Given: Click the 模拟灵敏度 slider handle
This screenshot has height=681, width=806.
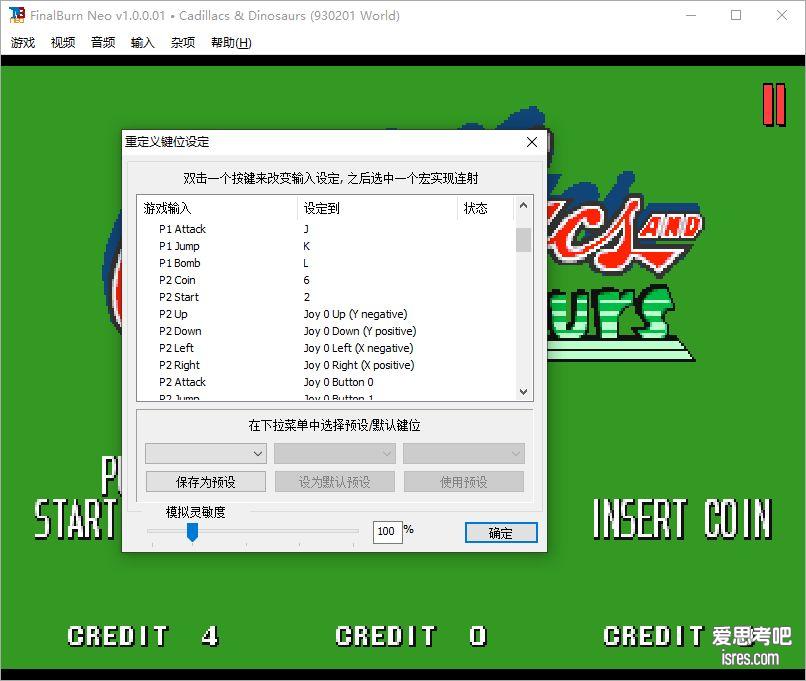Looking at the screenshot, I should 192,532.
